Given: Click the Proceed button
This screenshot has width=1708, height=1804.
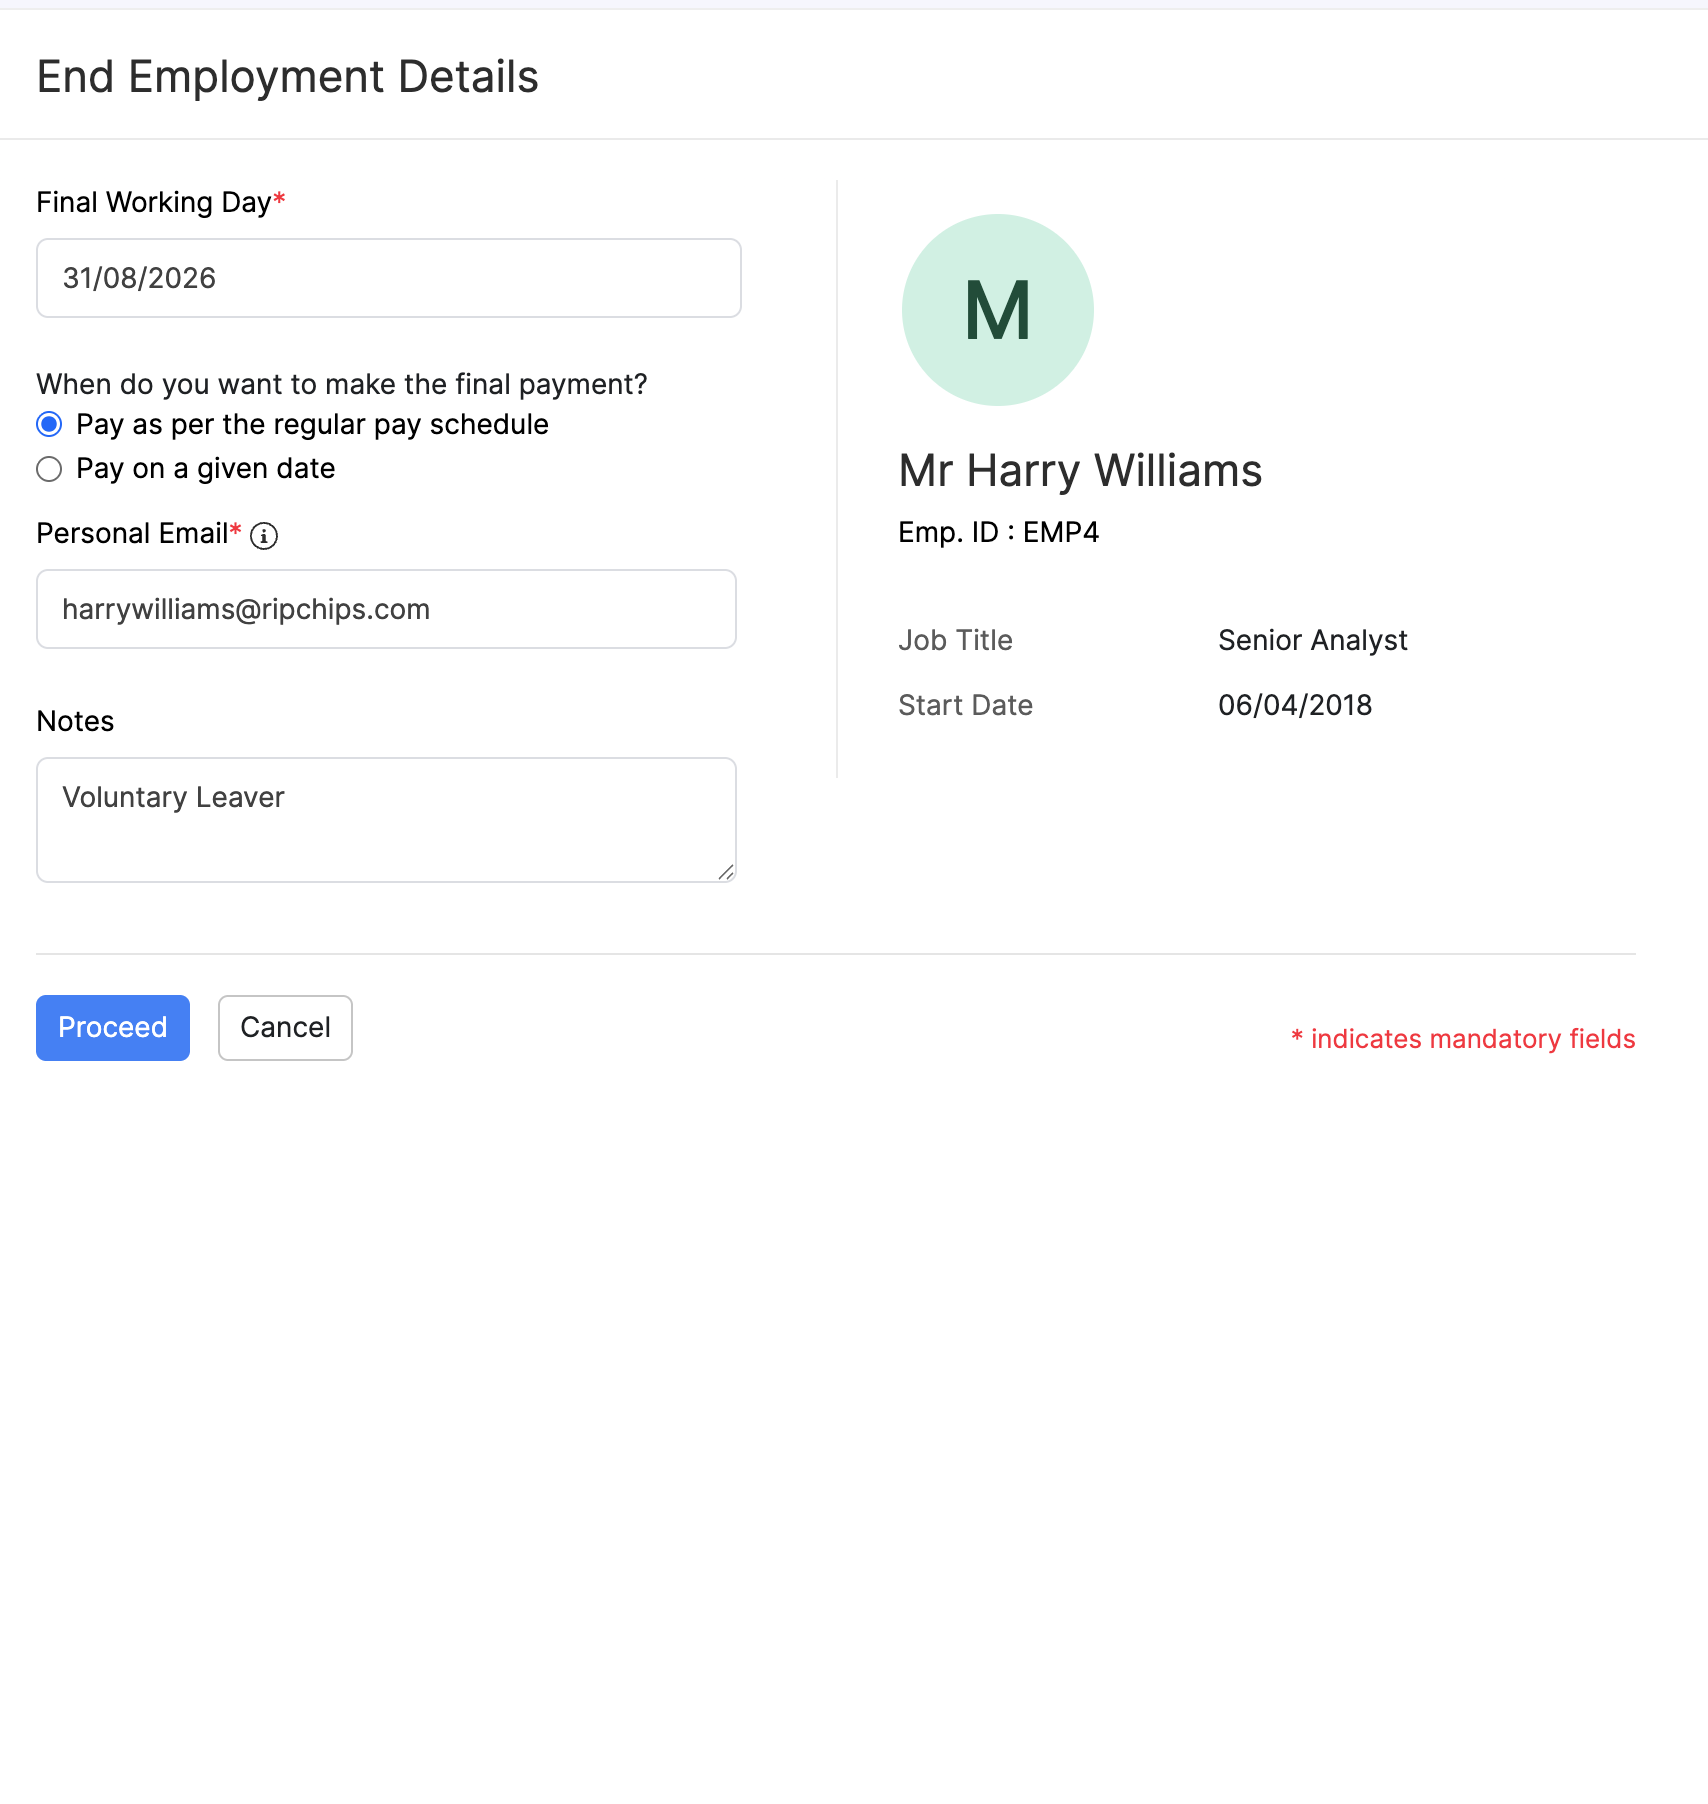Looking at the screenshot, I should click(113, 1028).
